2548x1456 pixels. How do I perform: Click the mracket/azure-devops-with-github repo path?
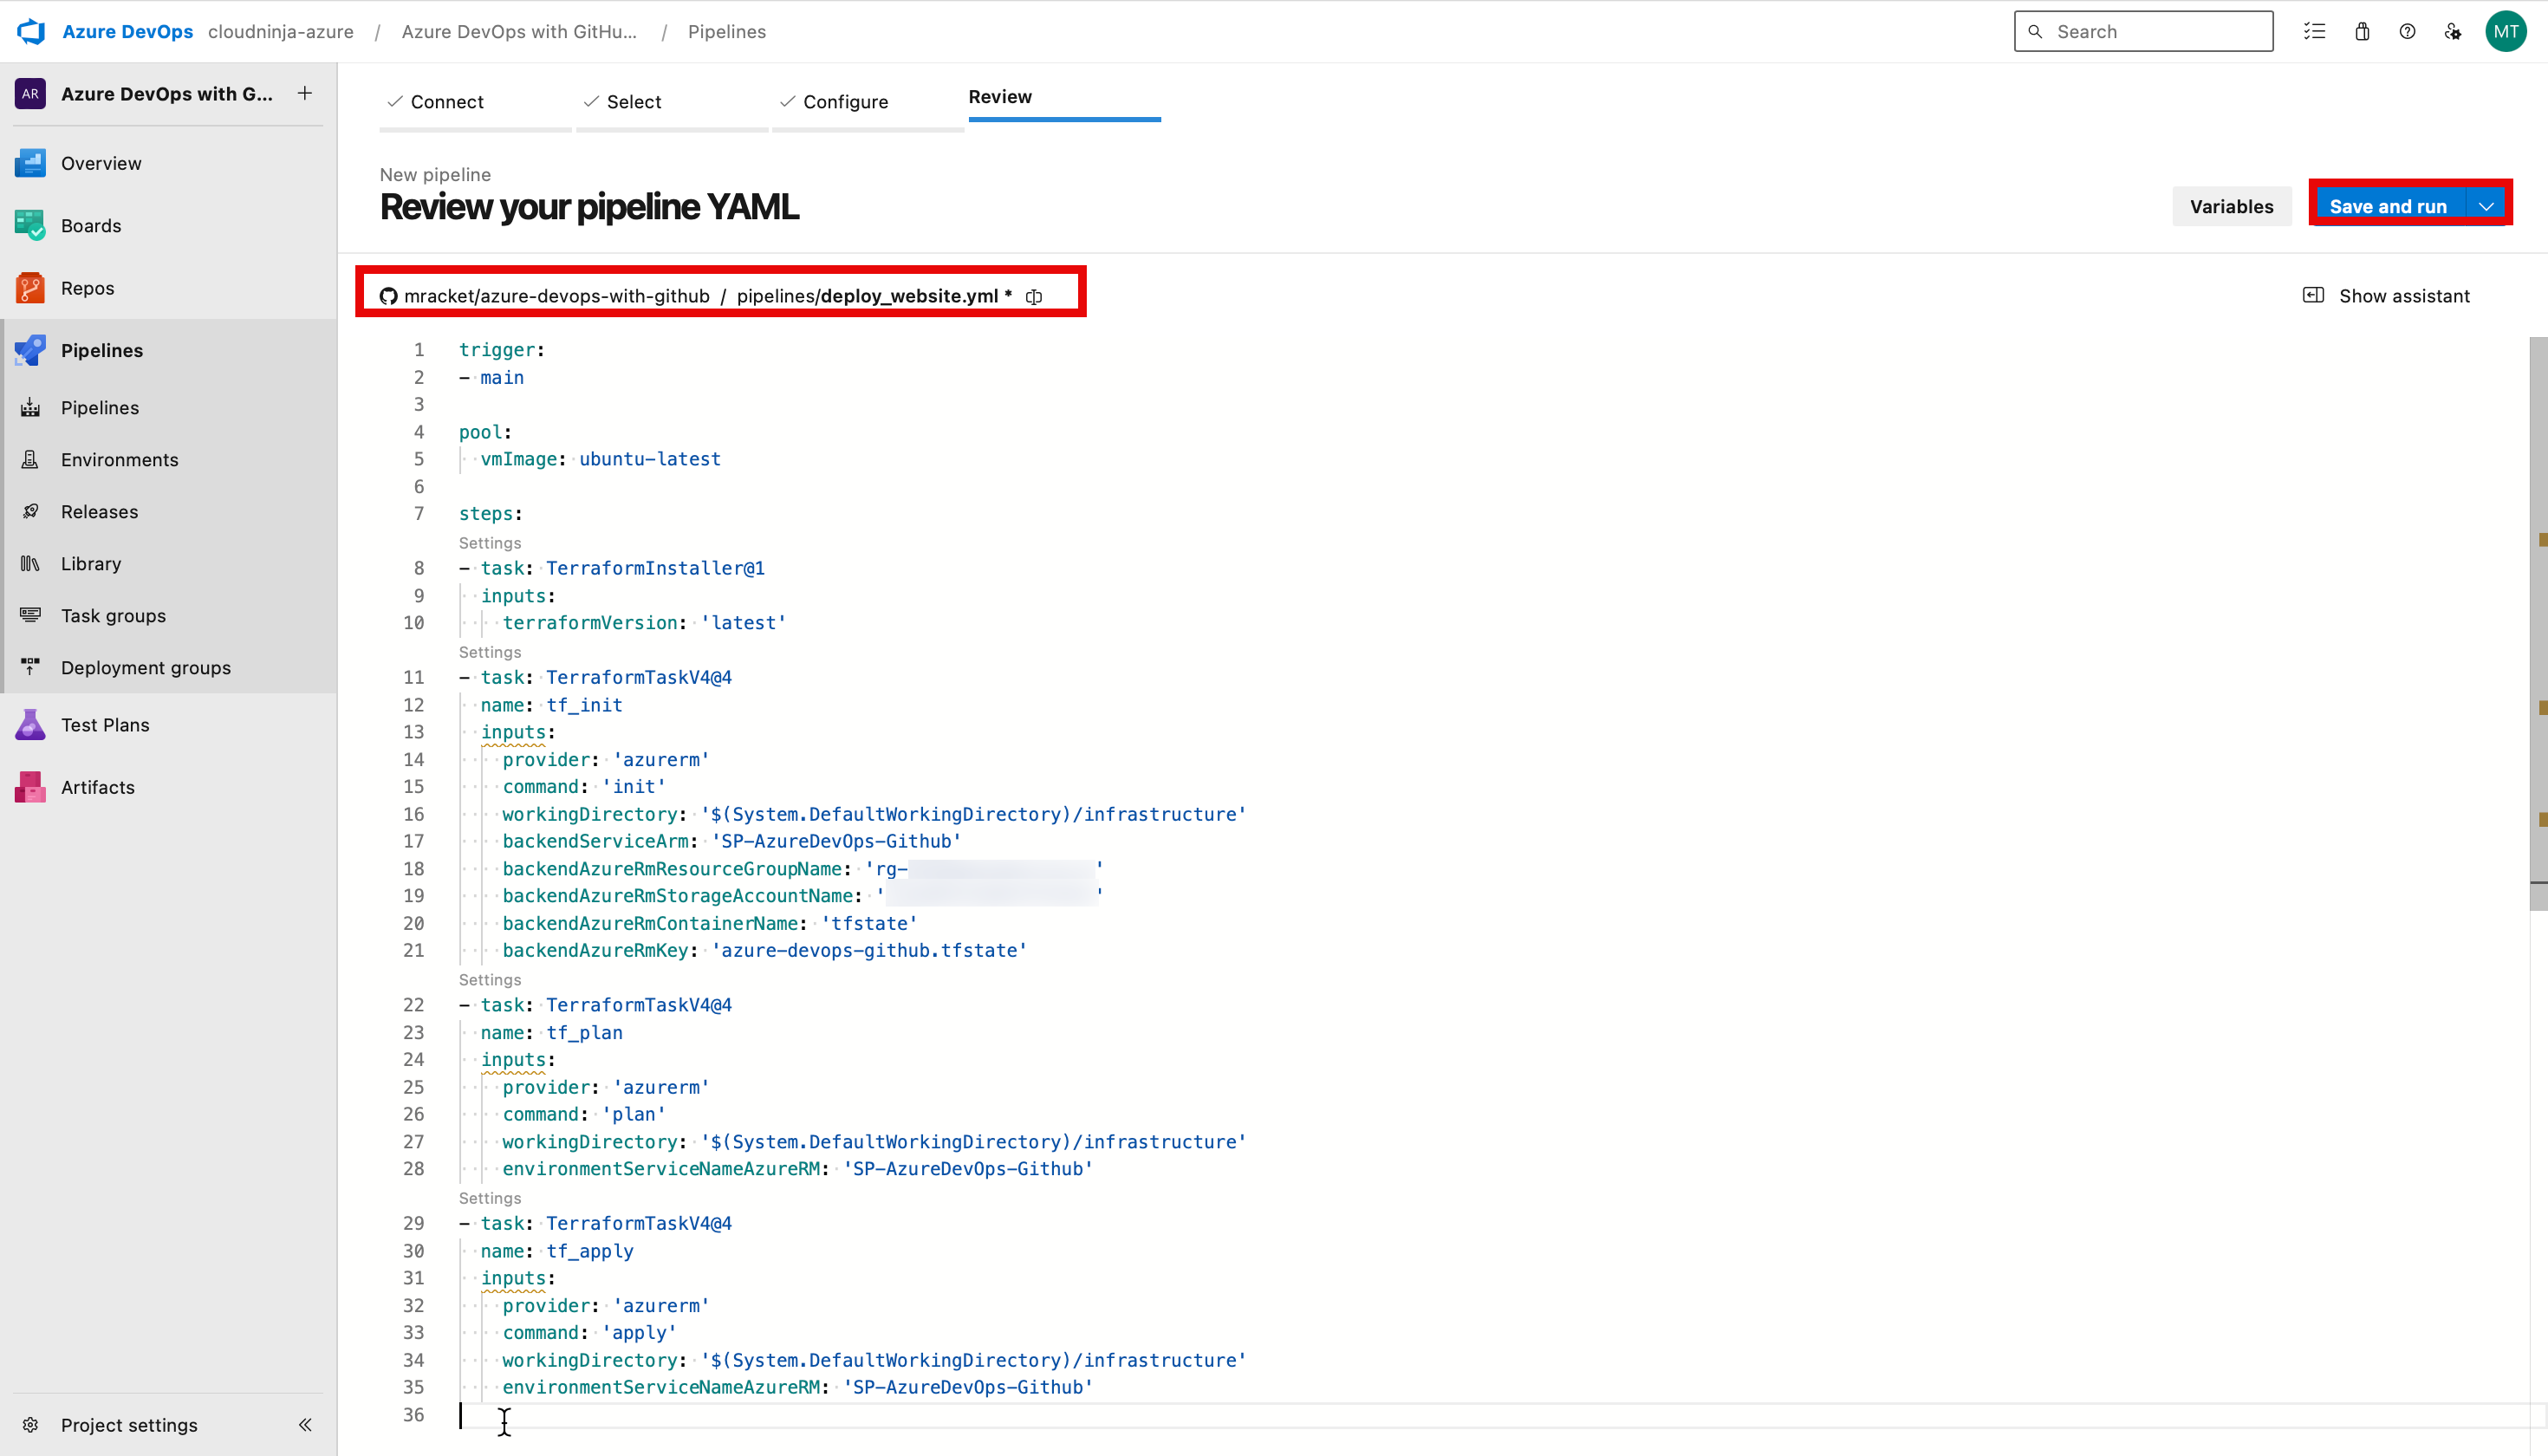pyautogui.click(x=557, y=296)
